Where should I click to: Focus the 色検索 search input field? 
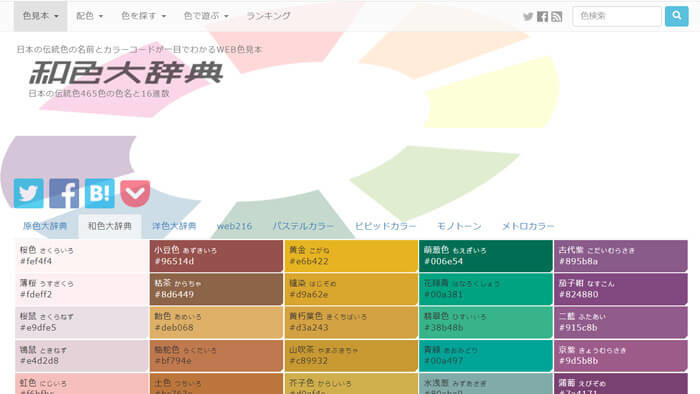(617, 16)
